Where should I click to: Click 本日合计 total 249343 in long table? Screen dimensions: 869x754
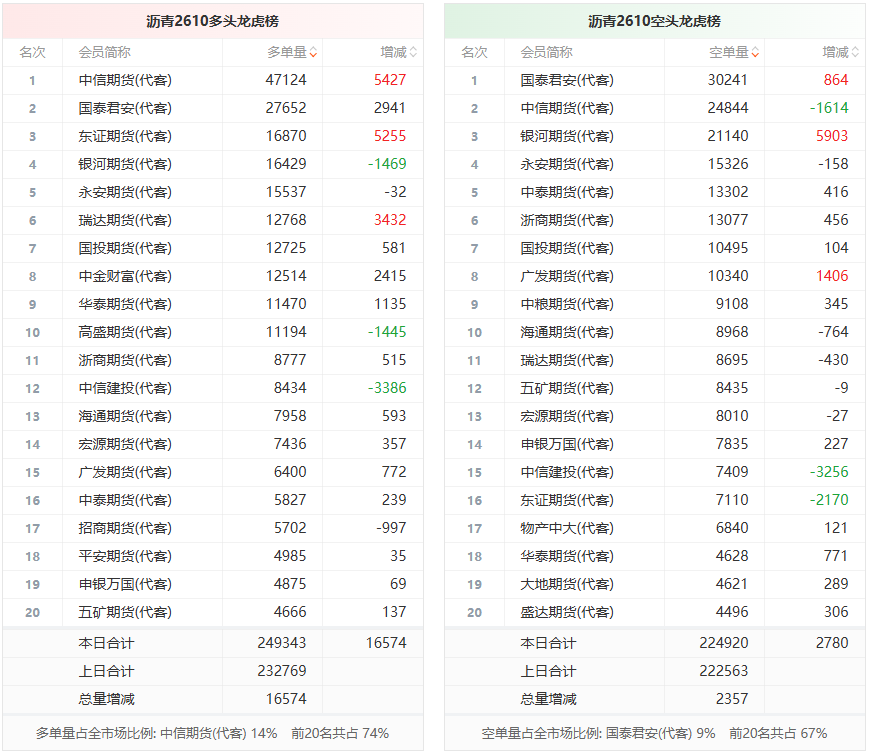(x=282, y=643)
